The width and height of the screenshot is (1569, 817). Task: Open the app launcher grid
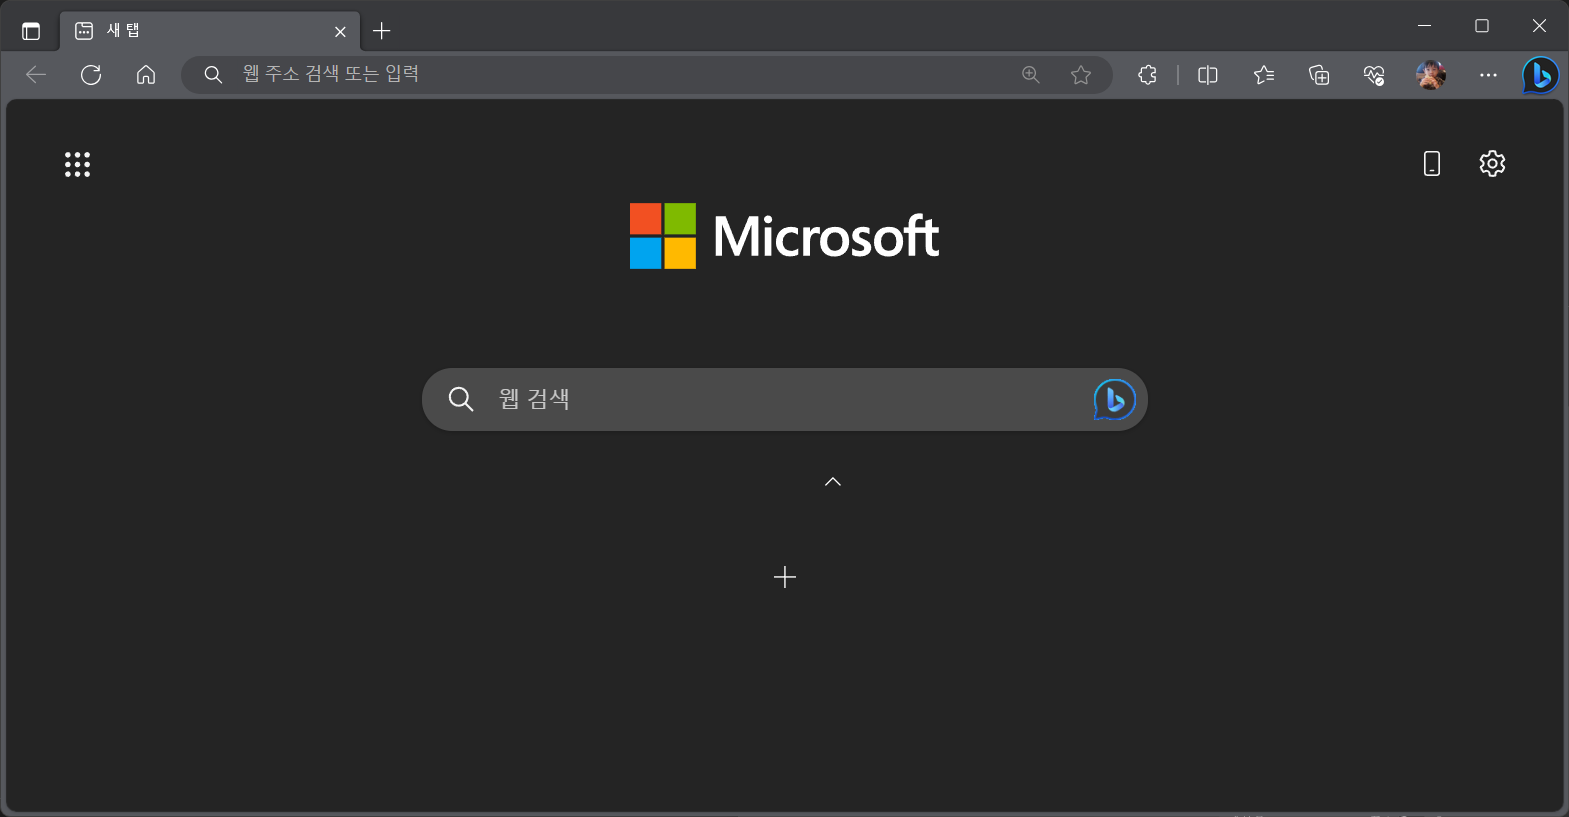78,165
